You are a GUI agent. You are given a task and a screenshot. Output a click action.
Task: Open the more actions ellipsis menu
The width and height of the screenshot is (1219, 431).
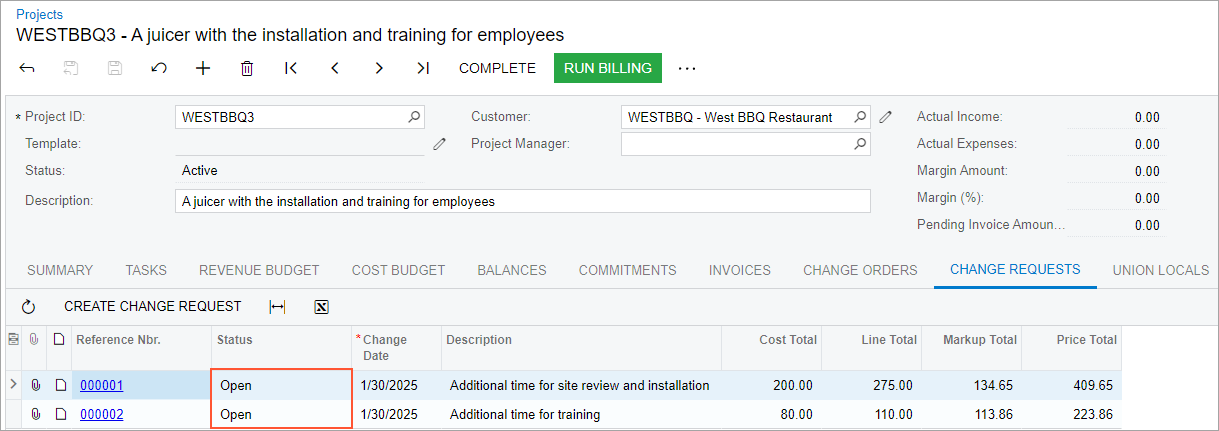click(x=686, y=68)
